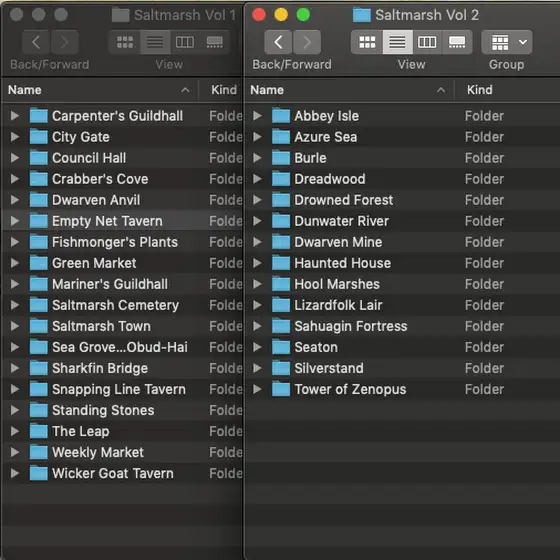Sort Vol 2 list by Name column

point(349,90)
